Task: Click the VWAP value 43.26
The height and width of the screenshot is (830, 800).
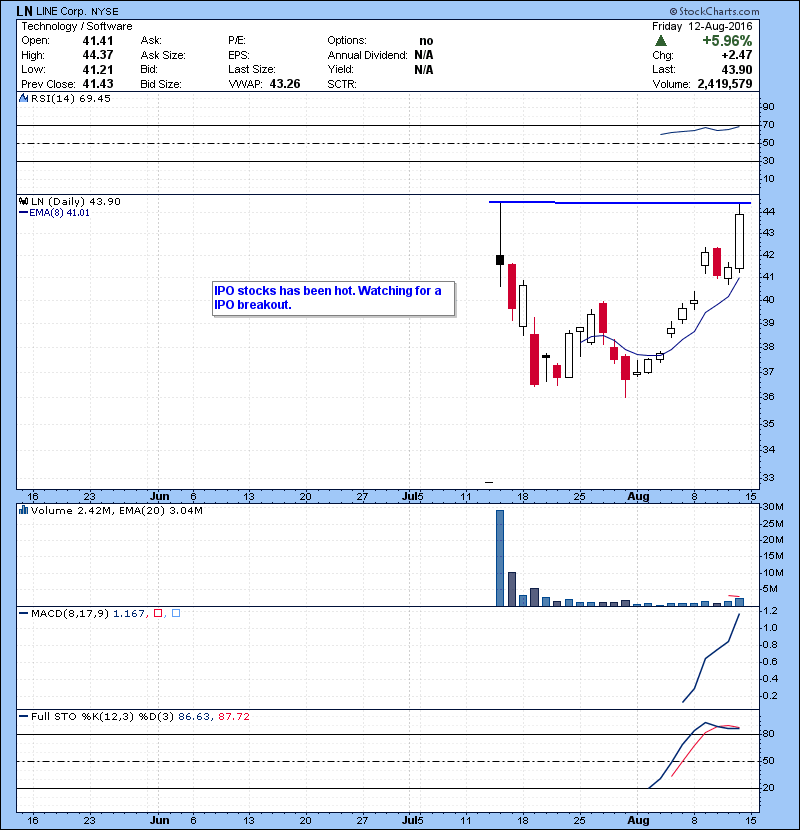Action: tap(285, 84)
